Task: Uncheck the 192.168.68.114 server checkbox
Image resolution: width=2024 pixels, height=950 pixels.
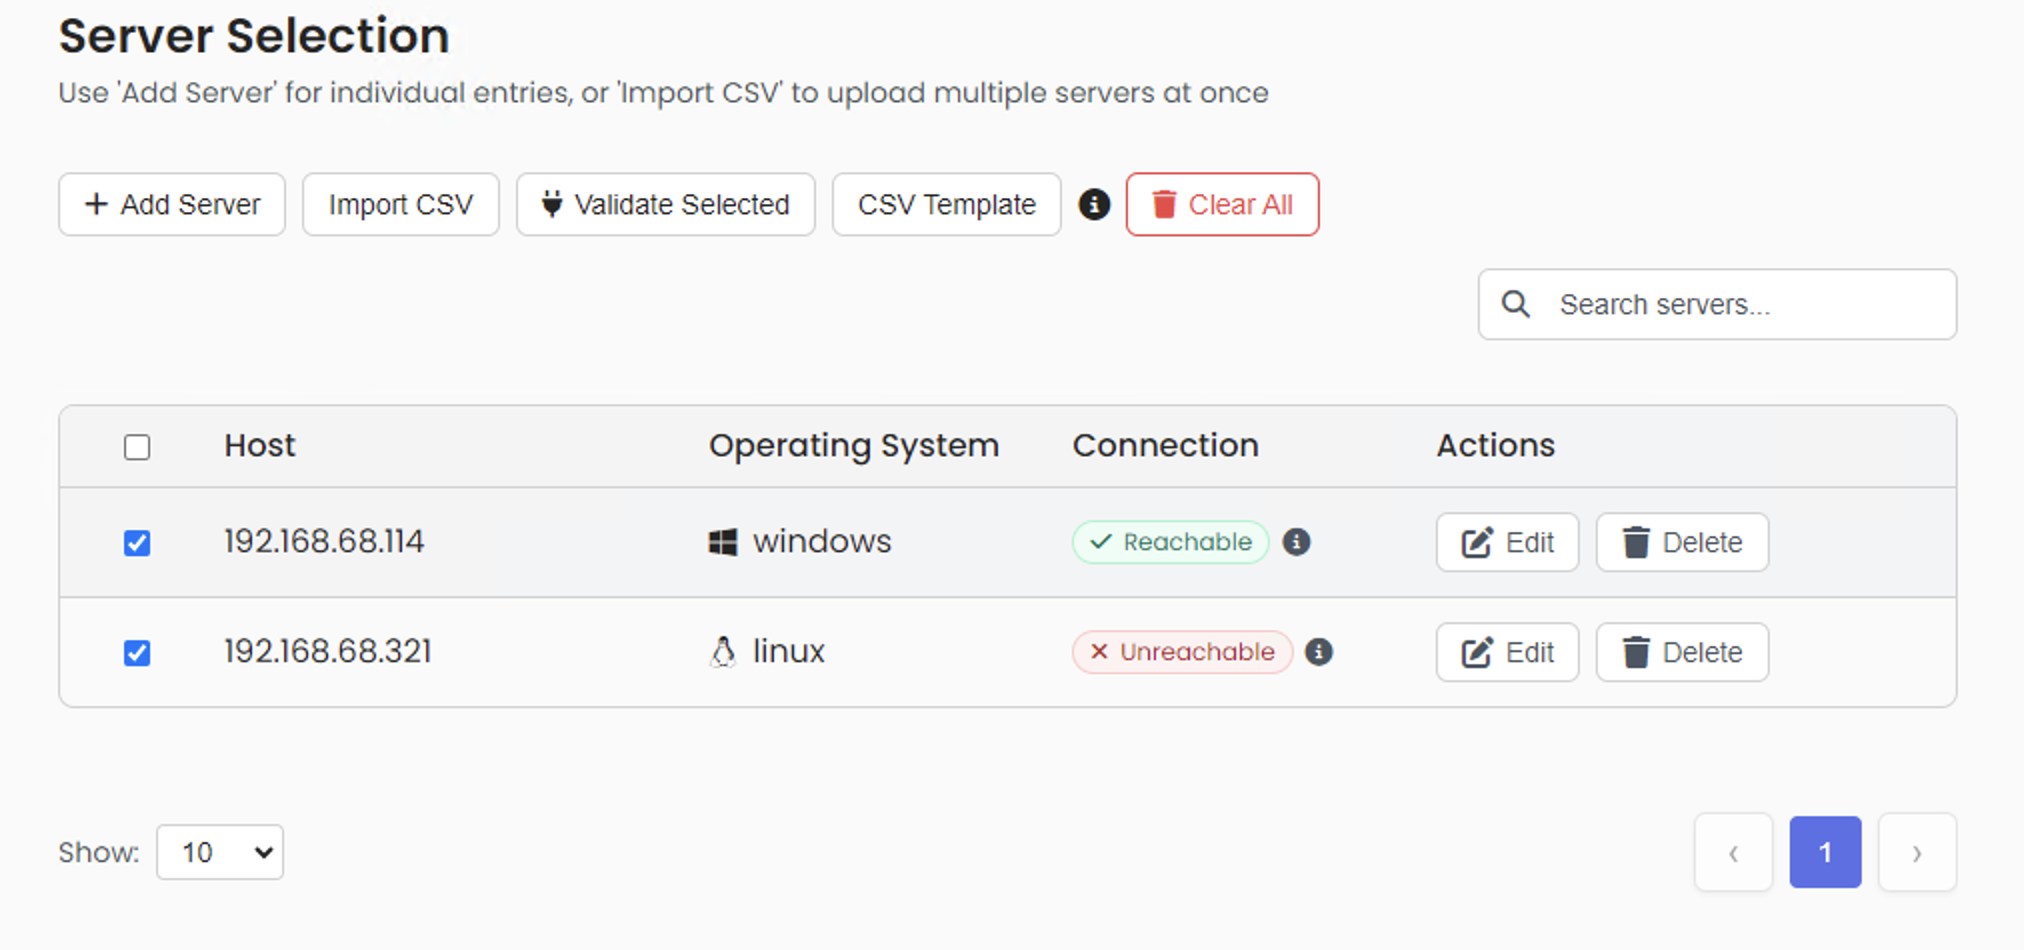Action: 137,543
